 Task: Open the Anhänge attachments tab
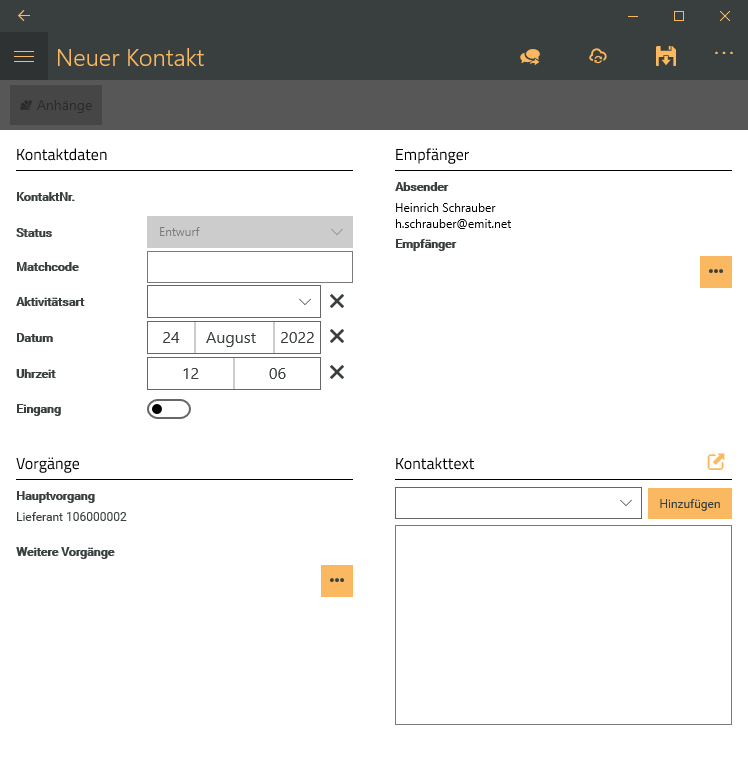(x=56, y=105)
